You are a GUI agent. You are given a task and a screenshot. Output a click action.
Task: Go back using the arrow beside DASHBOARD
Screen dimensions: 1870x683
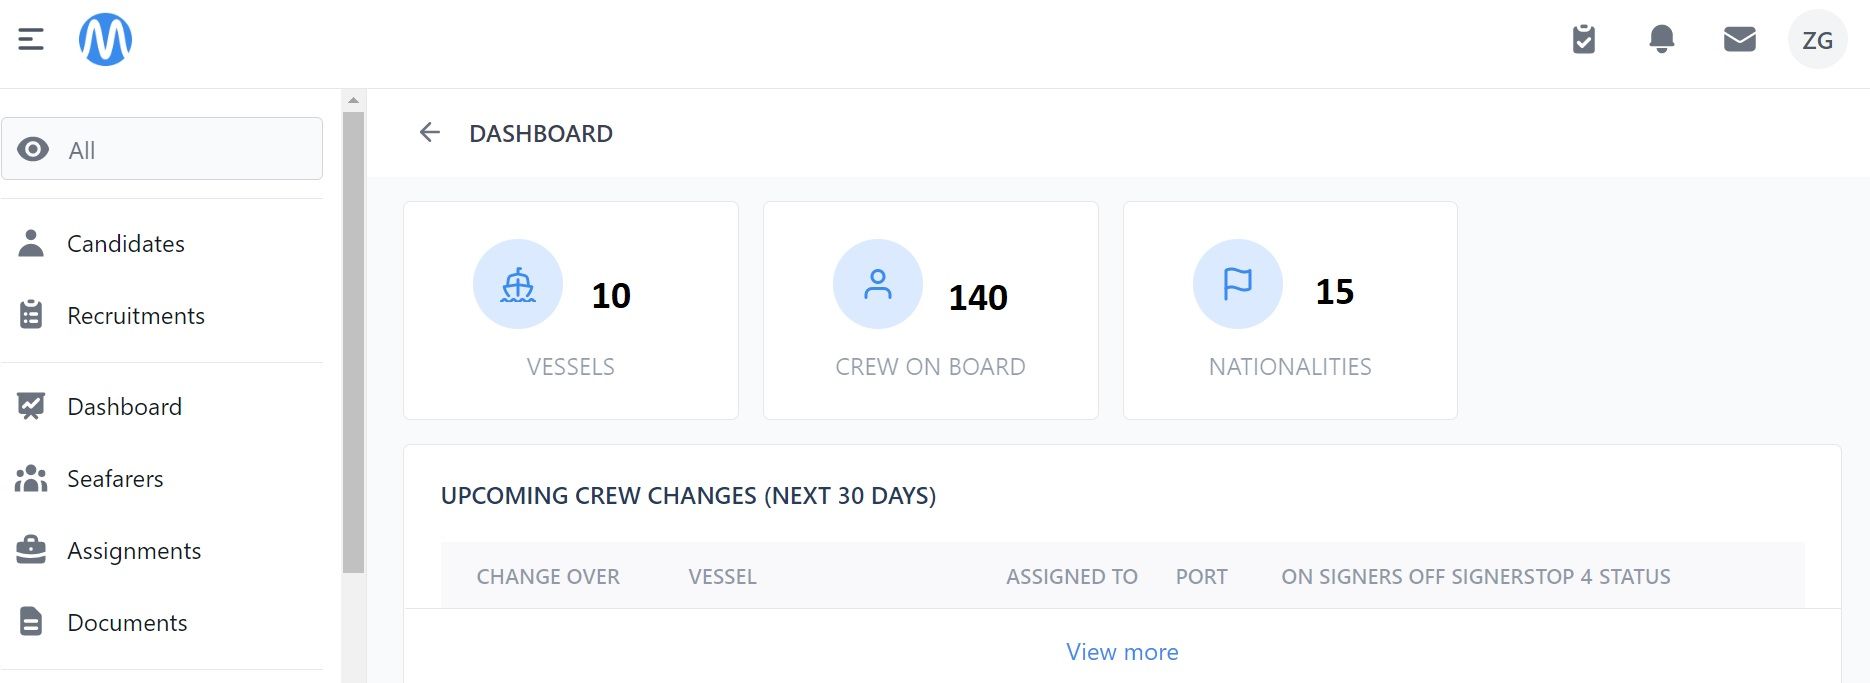click(x=430, y=132)
